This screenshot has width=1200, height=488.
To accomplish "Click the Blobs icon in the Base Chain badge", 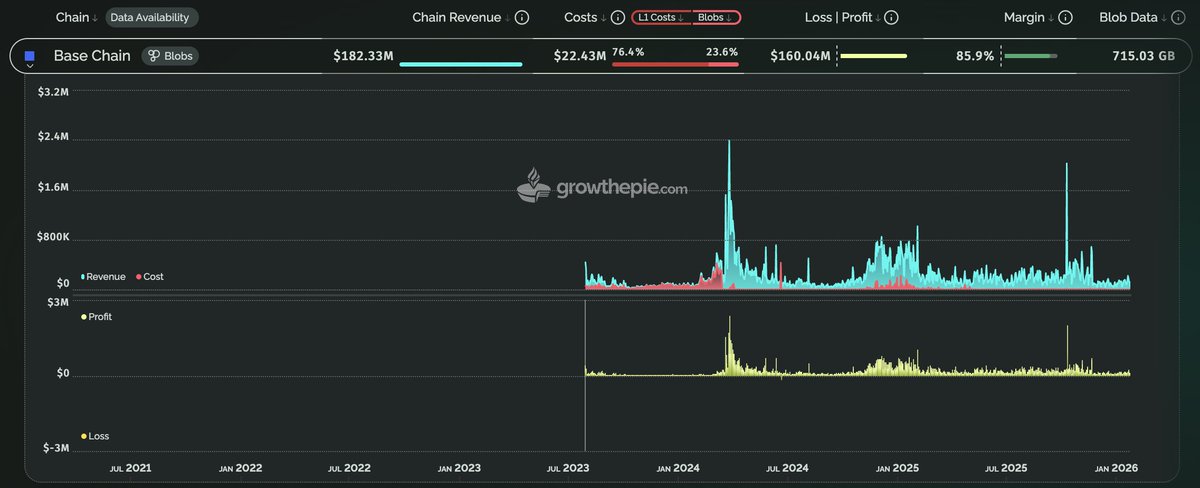I will point(155,56).
